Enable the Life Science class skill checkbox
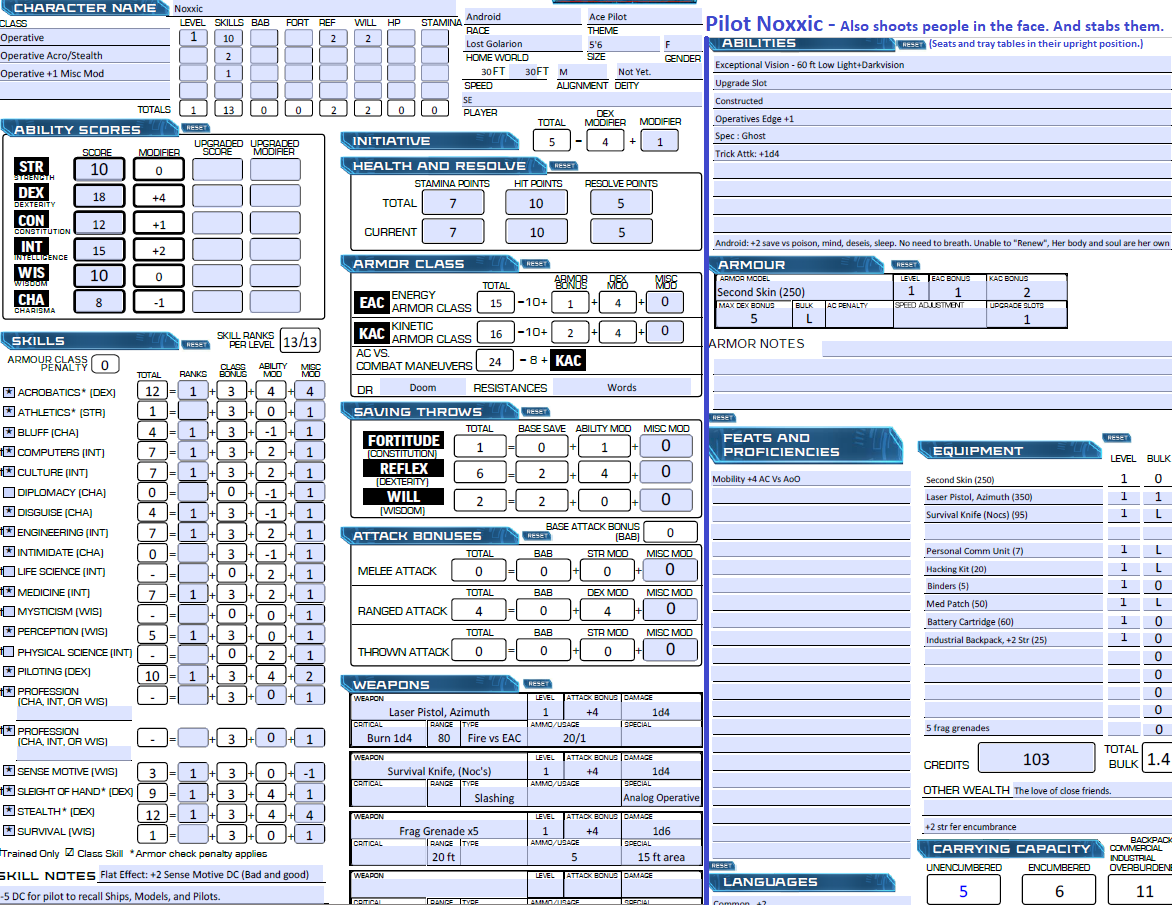This screenshot has width=1172, height=905. click(x=9, y=572)
